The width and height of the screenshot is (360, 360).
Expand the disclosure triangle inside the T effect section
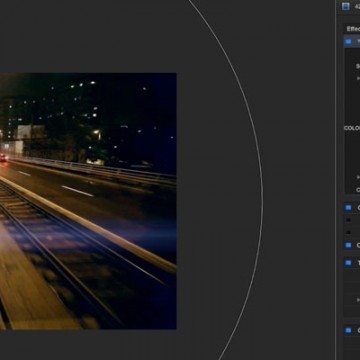pyautogui.click(x=358, y=300)
